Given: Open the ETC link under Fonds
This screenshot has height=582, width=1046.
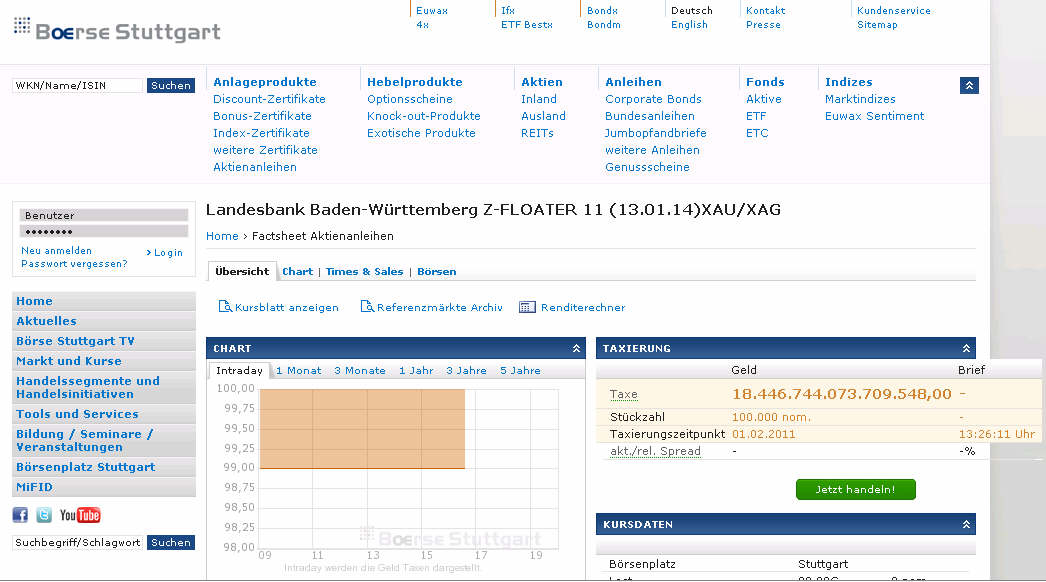Looking at the screenshot, I should (757, 133).
